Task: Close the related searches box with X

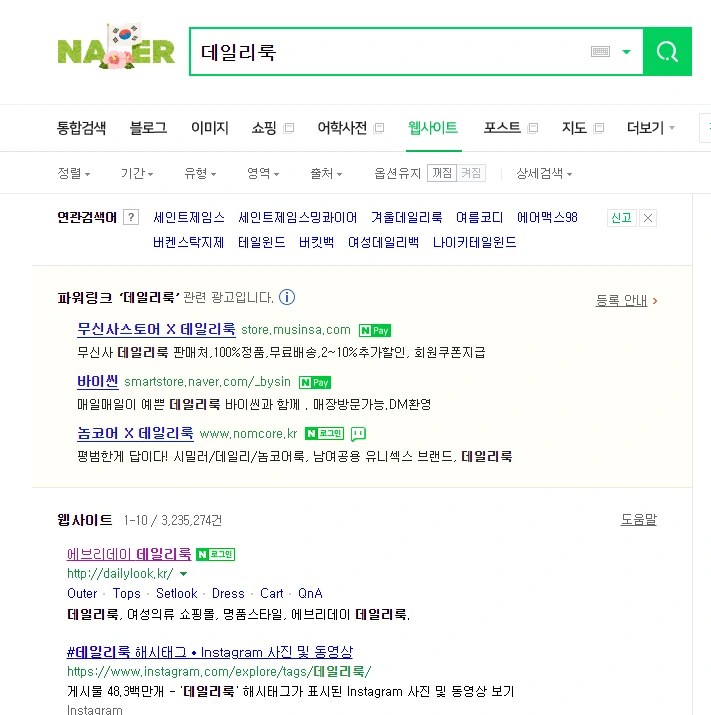Action: pyautogui.click(x=648, y=218)
